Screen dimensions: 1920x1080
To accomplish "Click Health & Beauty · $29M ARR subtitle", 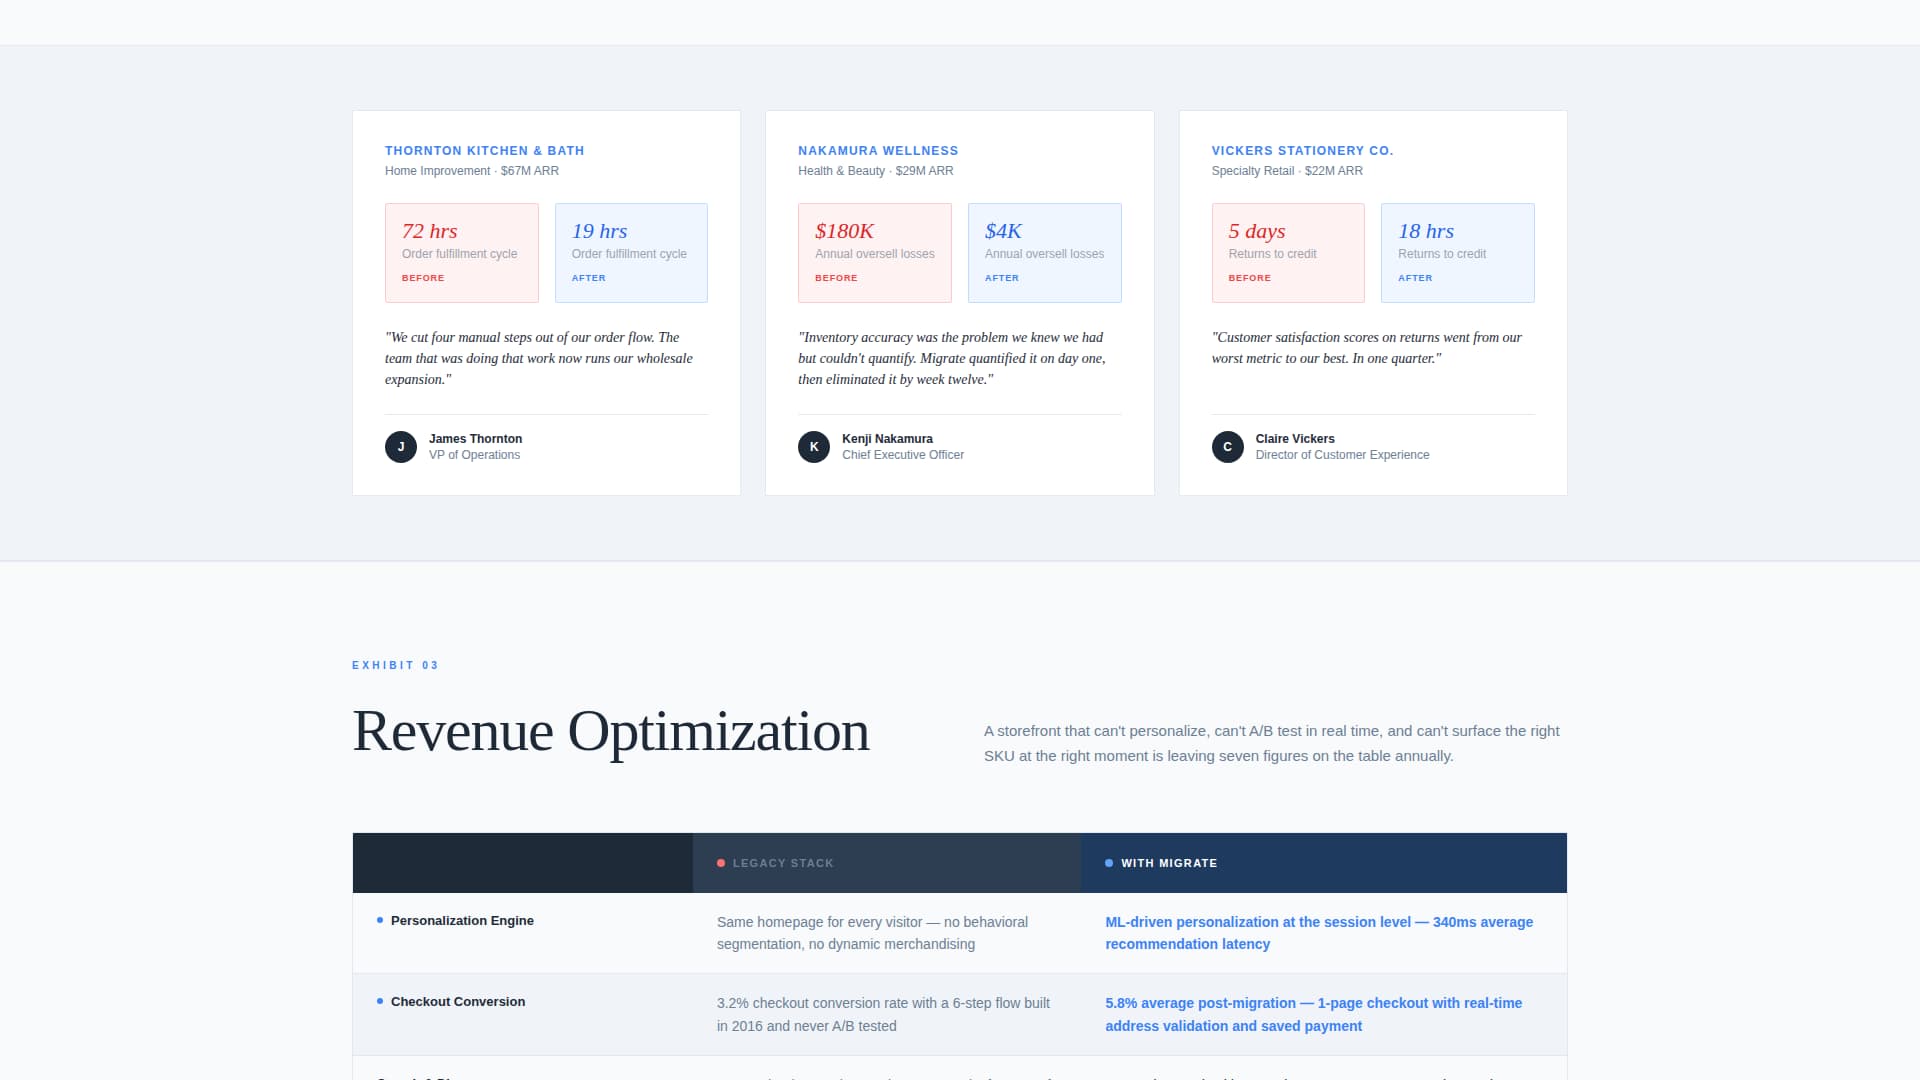I will (875, 171).
